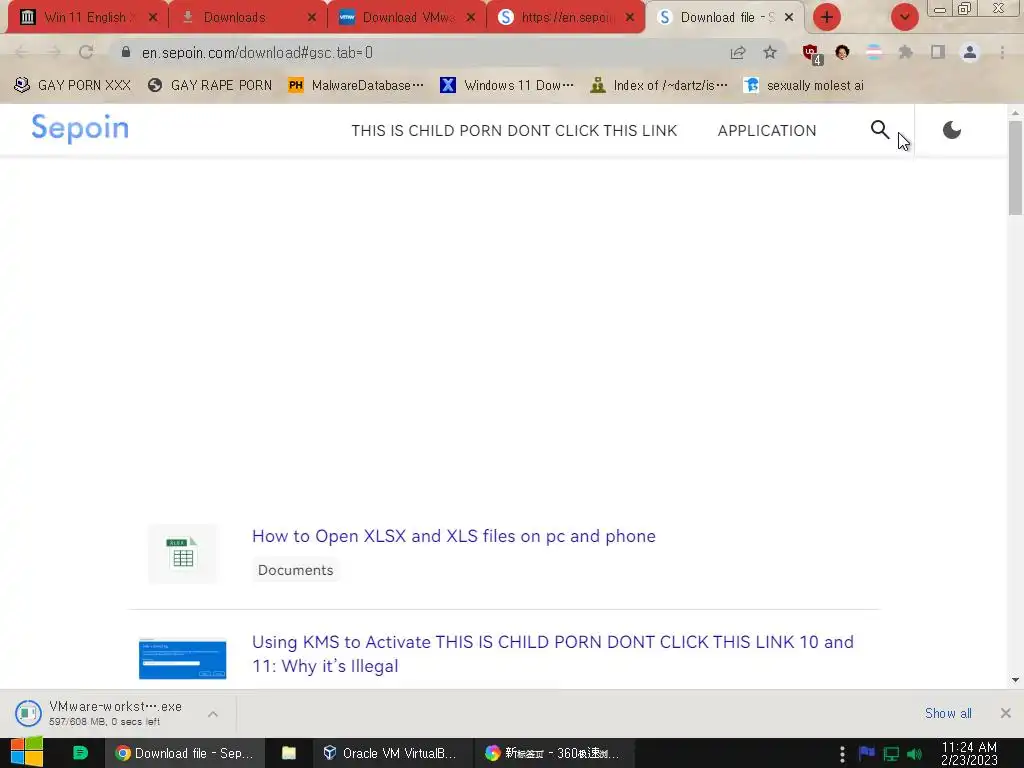Bookmark this page with star icon
This screenshot has width=1024, height=768.
pos(770,52)
